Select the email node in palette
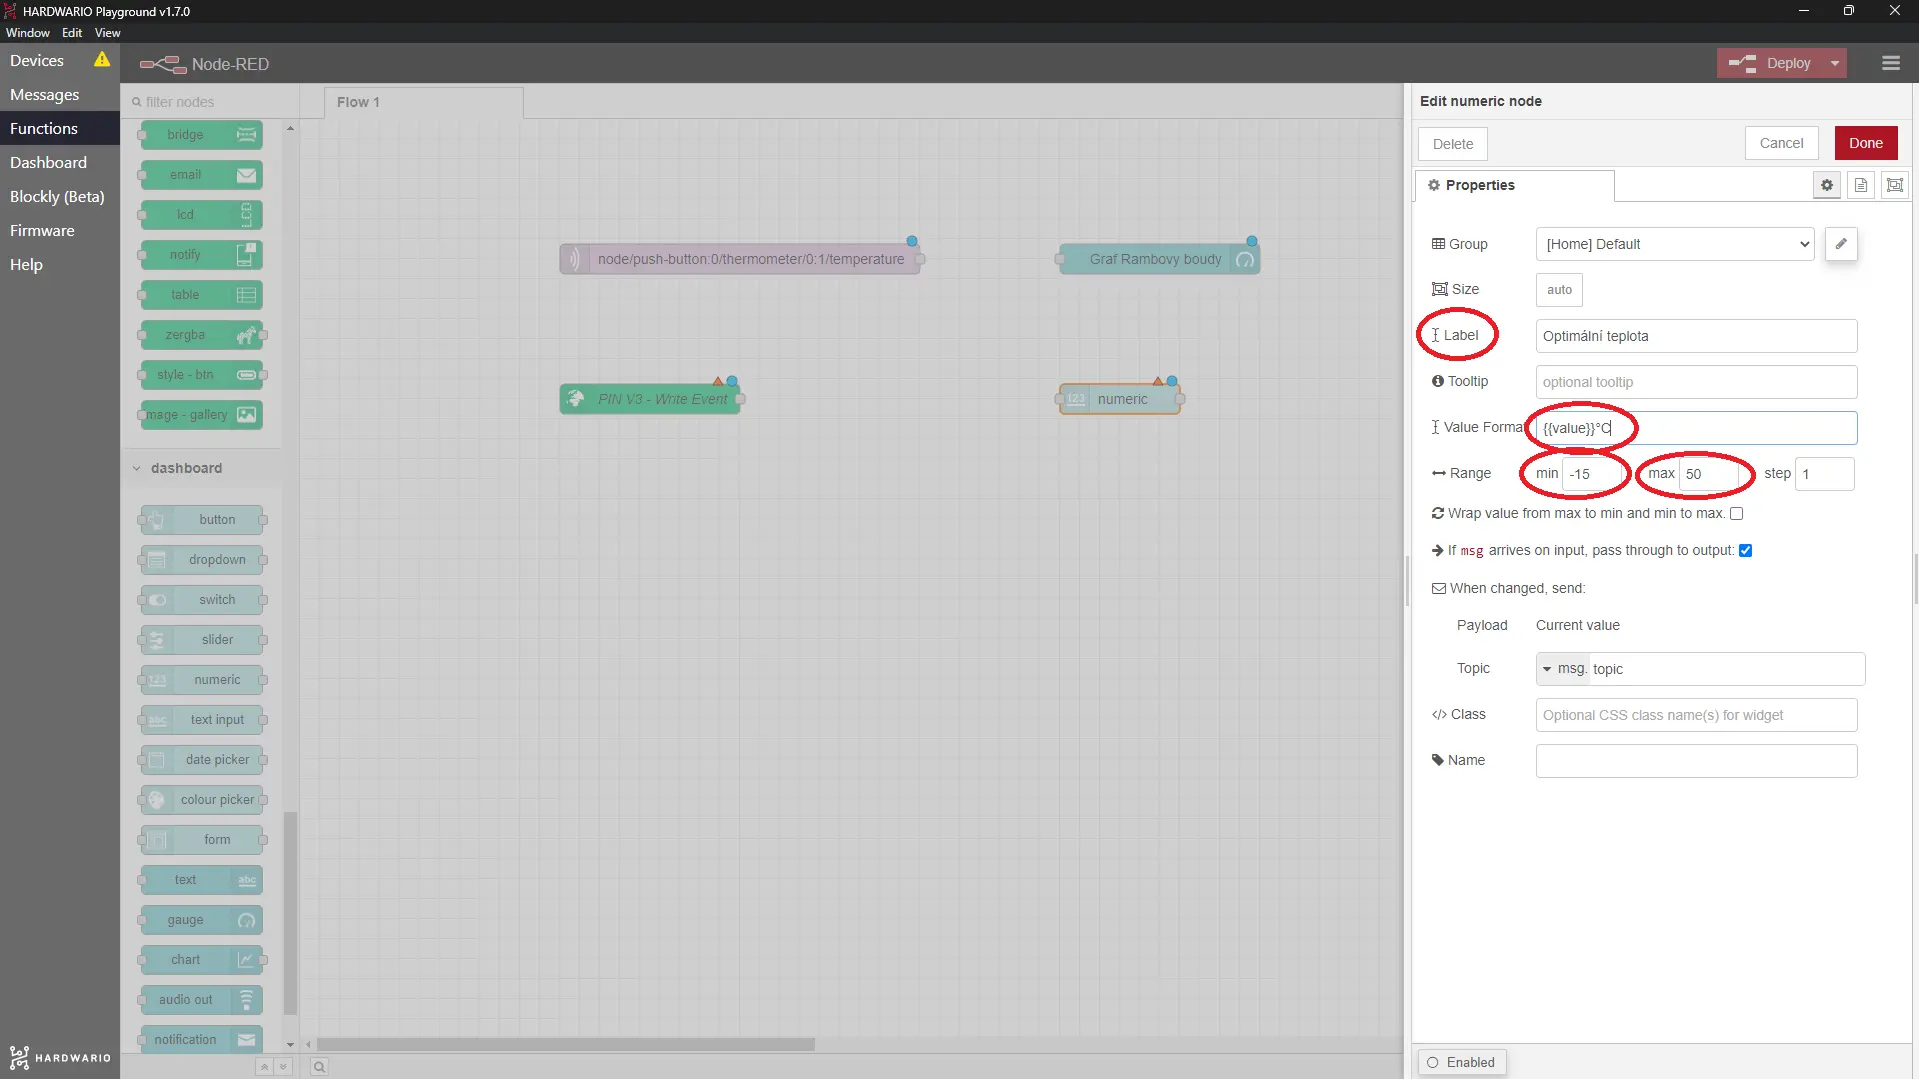The image size is (1919, 1079). tap(202, 175)
